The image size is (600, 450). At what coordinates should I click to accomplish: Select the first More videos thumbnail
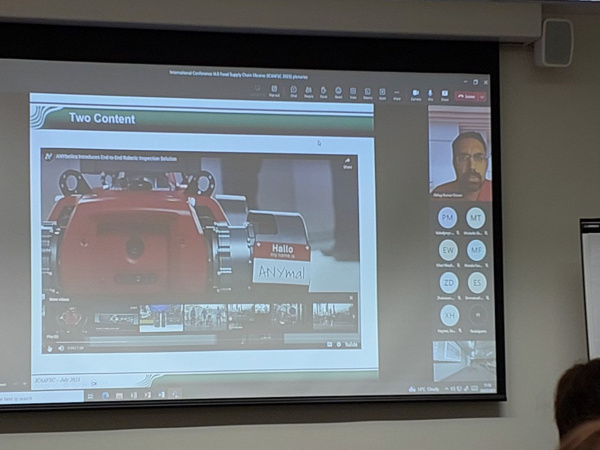(72, 317)
